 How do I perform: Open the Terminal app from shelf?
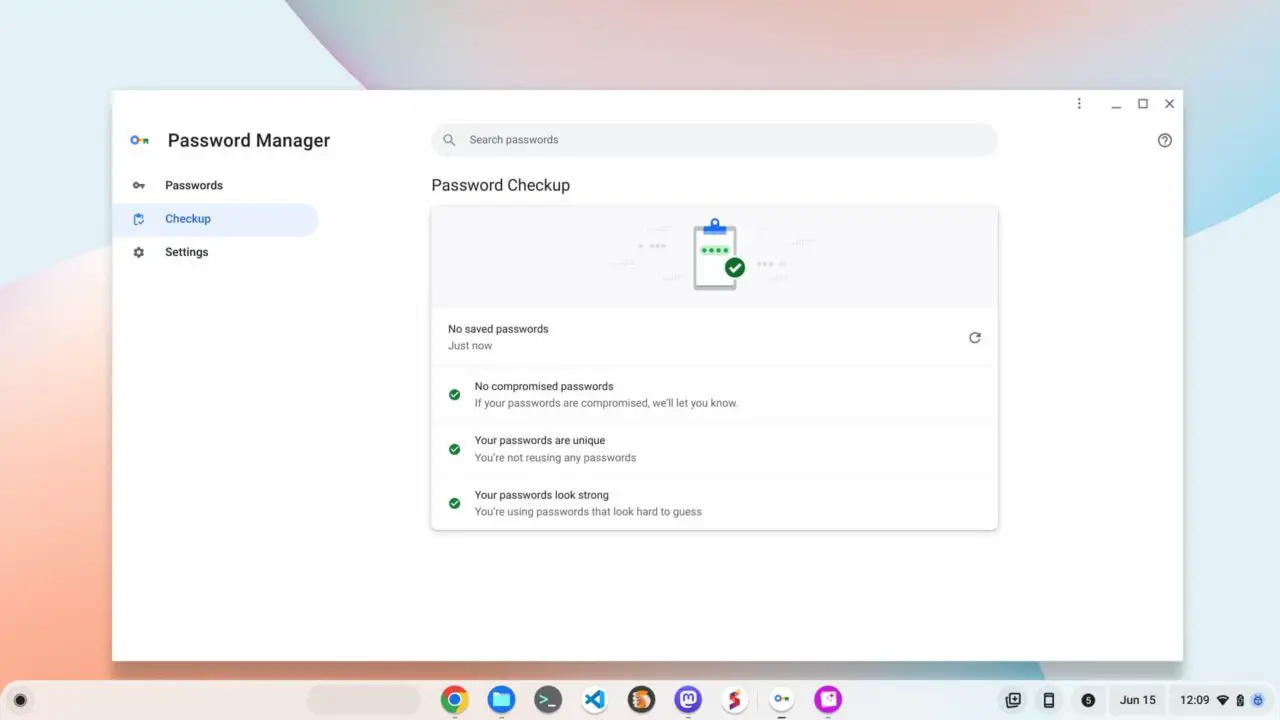pyautogui.click(x=548, y=700)
